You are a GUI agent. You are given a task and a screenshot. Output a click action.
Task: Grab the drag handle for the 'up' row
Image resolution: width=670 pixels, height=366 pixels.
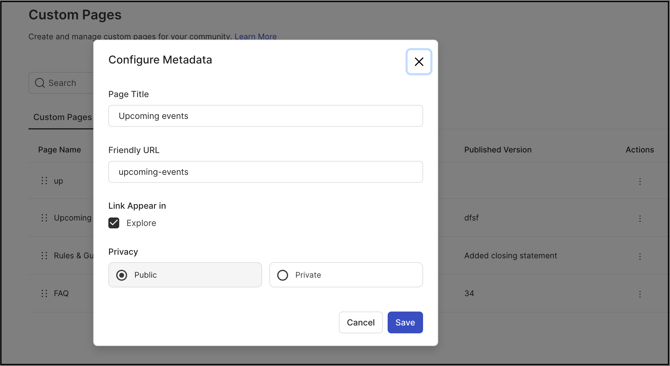[44, 181]
